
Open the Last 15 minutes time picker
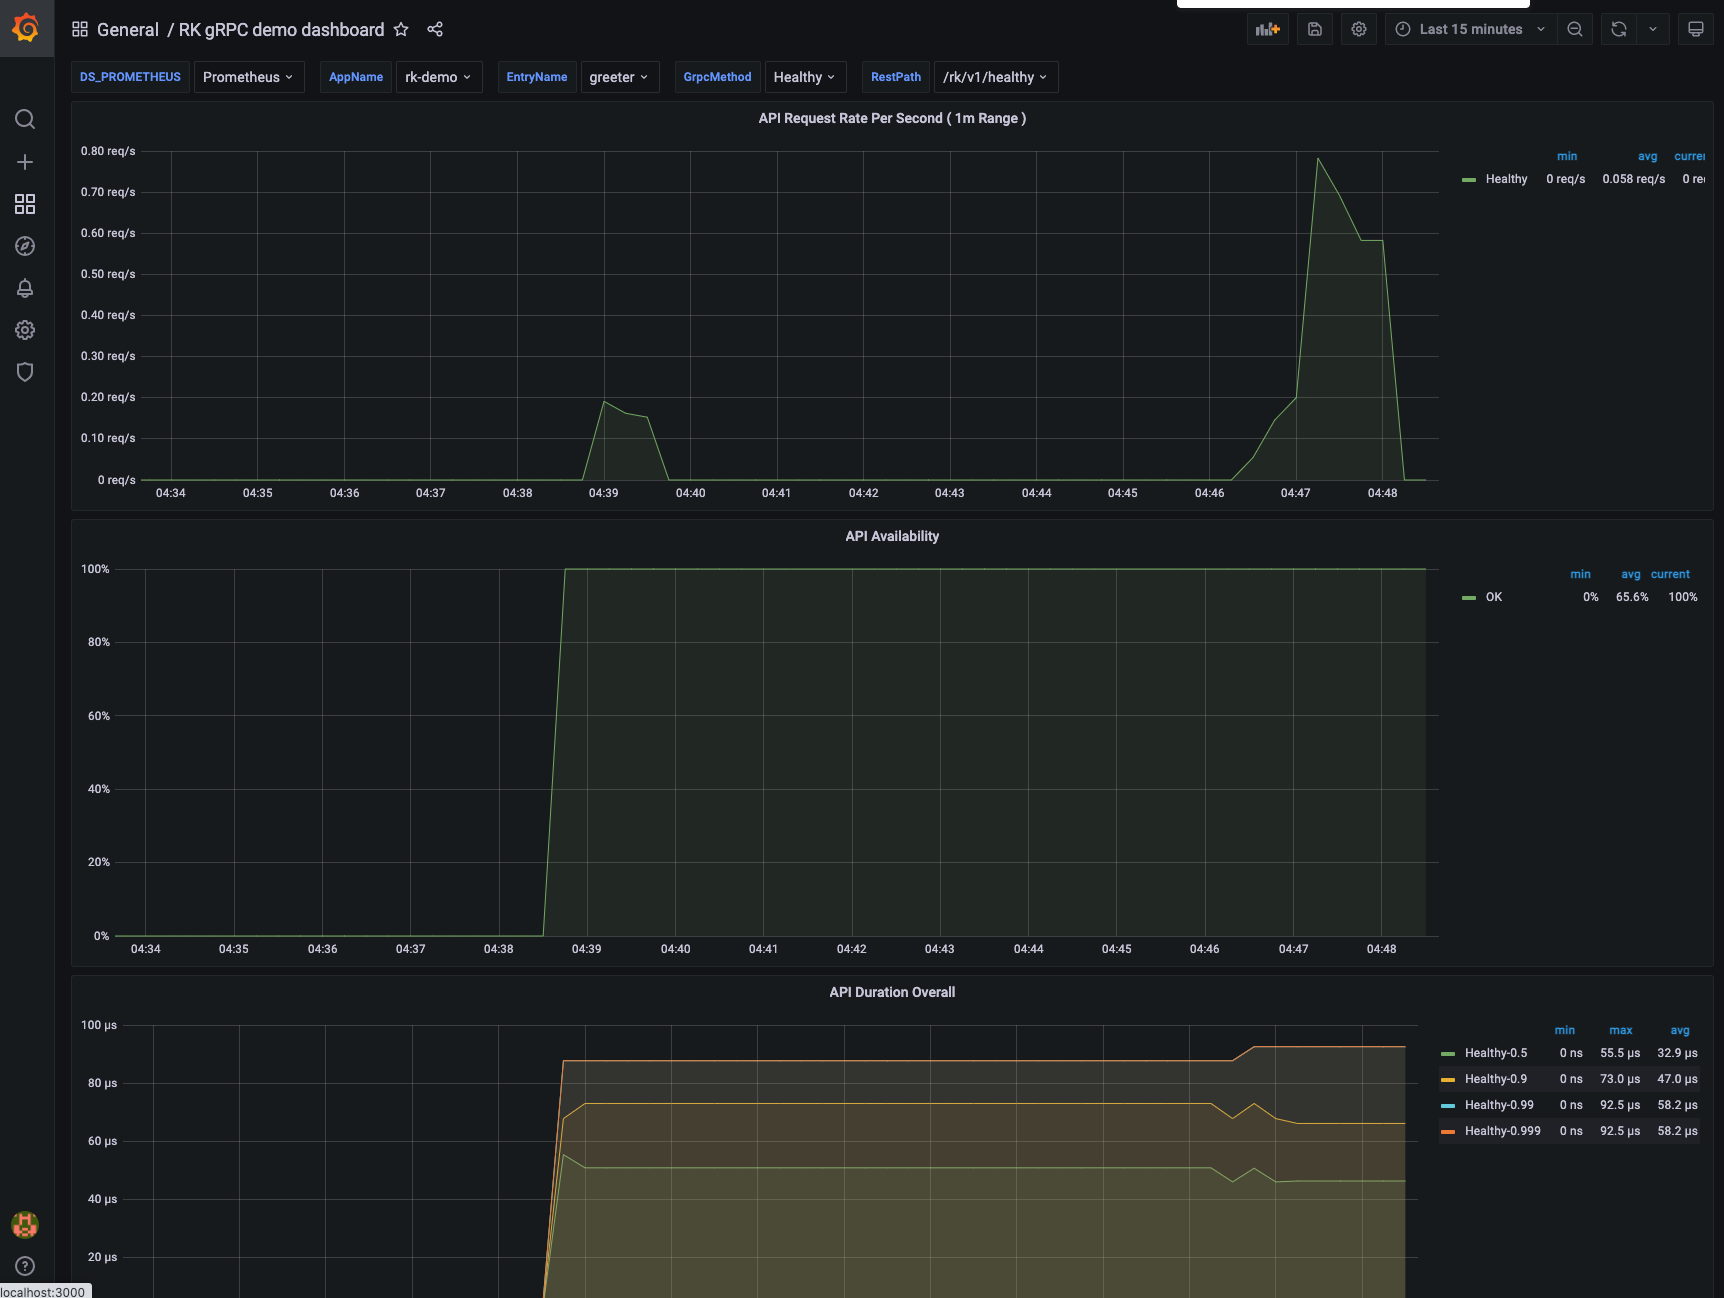tap(1470, 30)
